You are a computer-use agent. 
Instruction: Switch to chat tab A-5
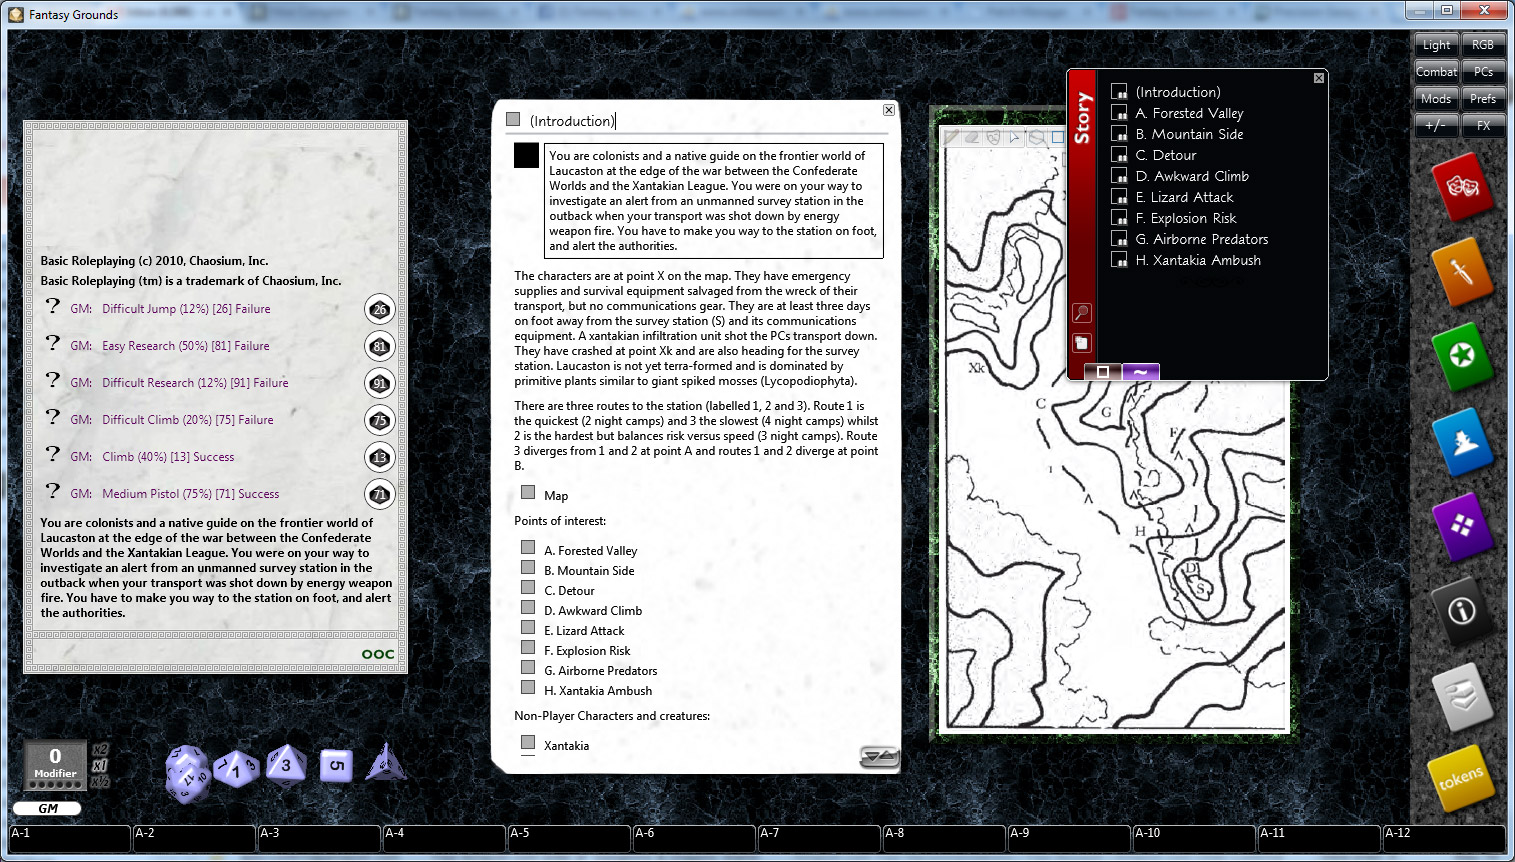coord(569,838)
